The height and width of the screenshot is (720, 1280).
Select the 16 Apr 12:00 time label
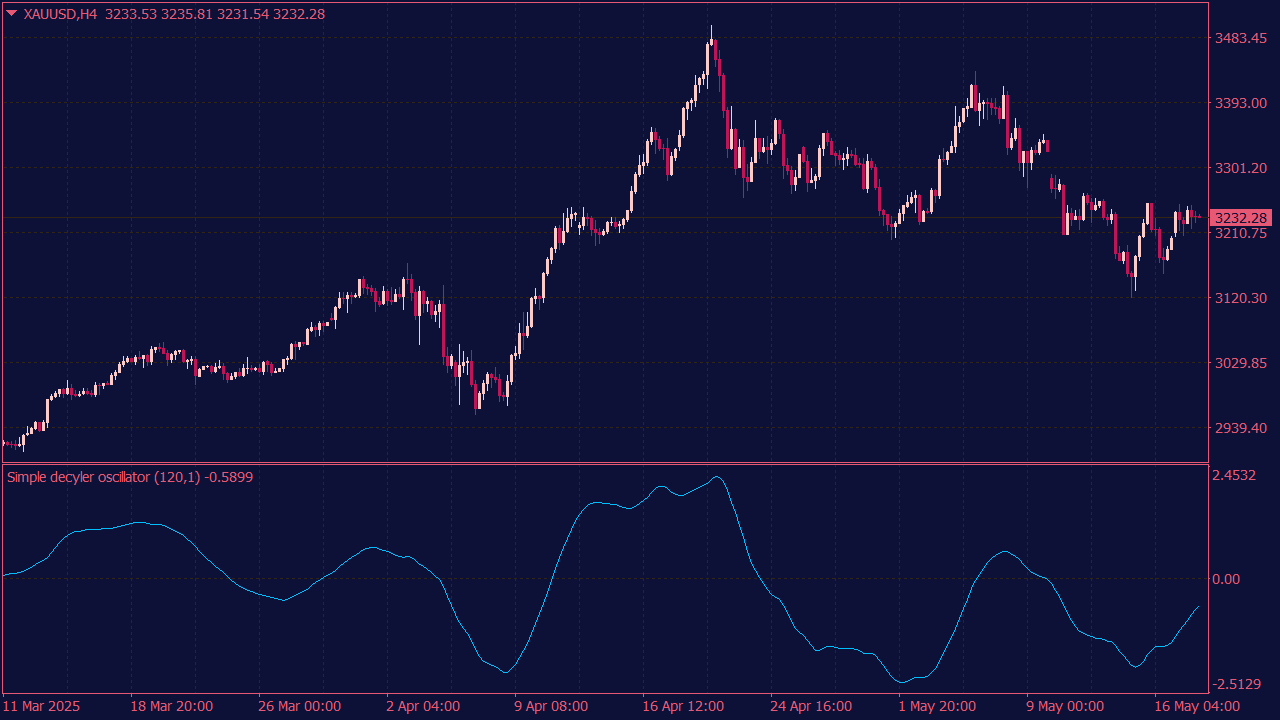point(685,706)
